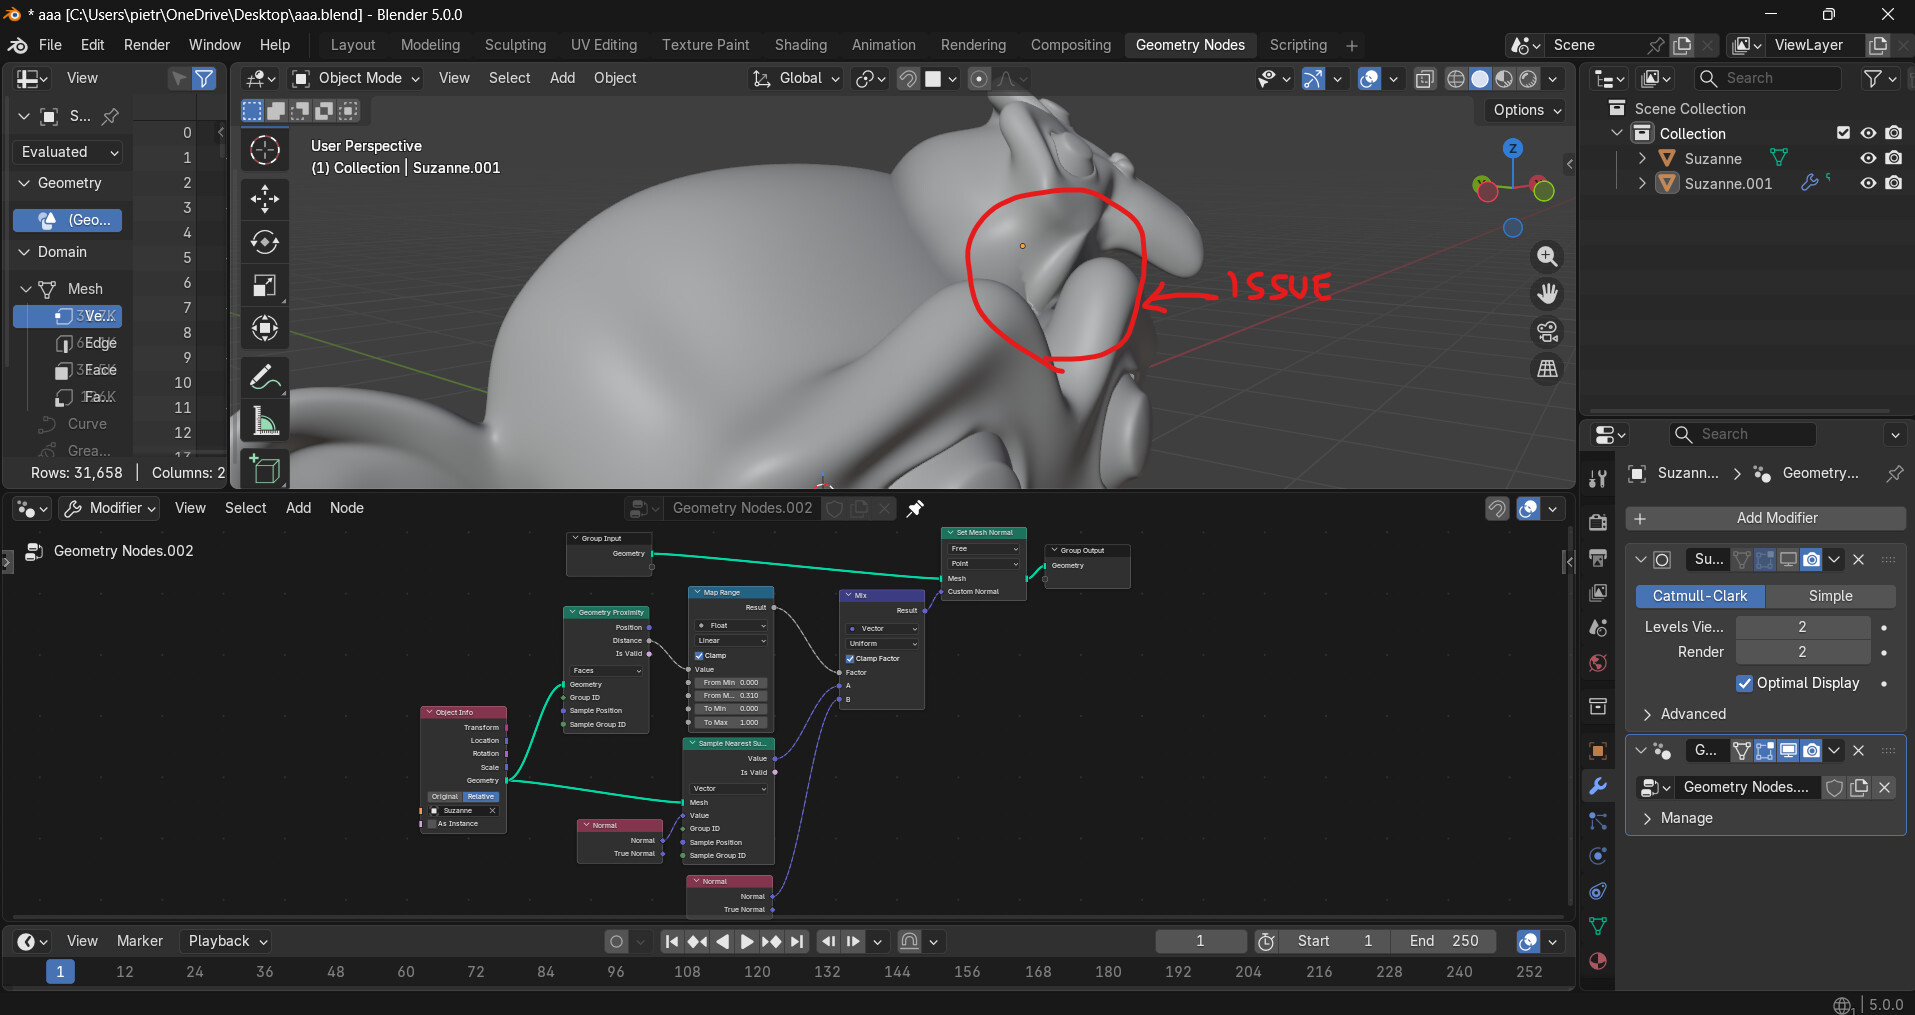This screenshot has width=1915, height=1015.
Task: Click the pin icon in node editor header
Action: pos(915,508)
